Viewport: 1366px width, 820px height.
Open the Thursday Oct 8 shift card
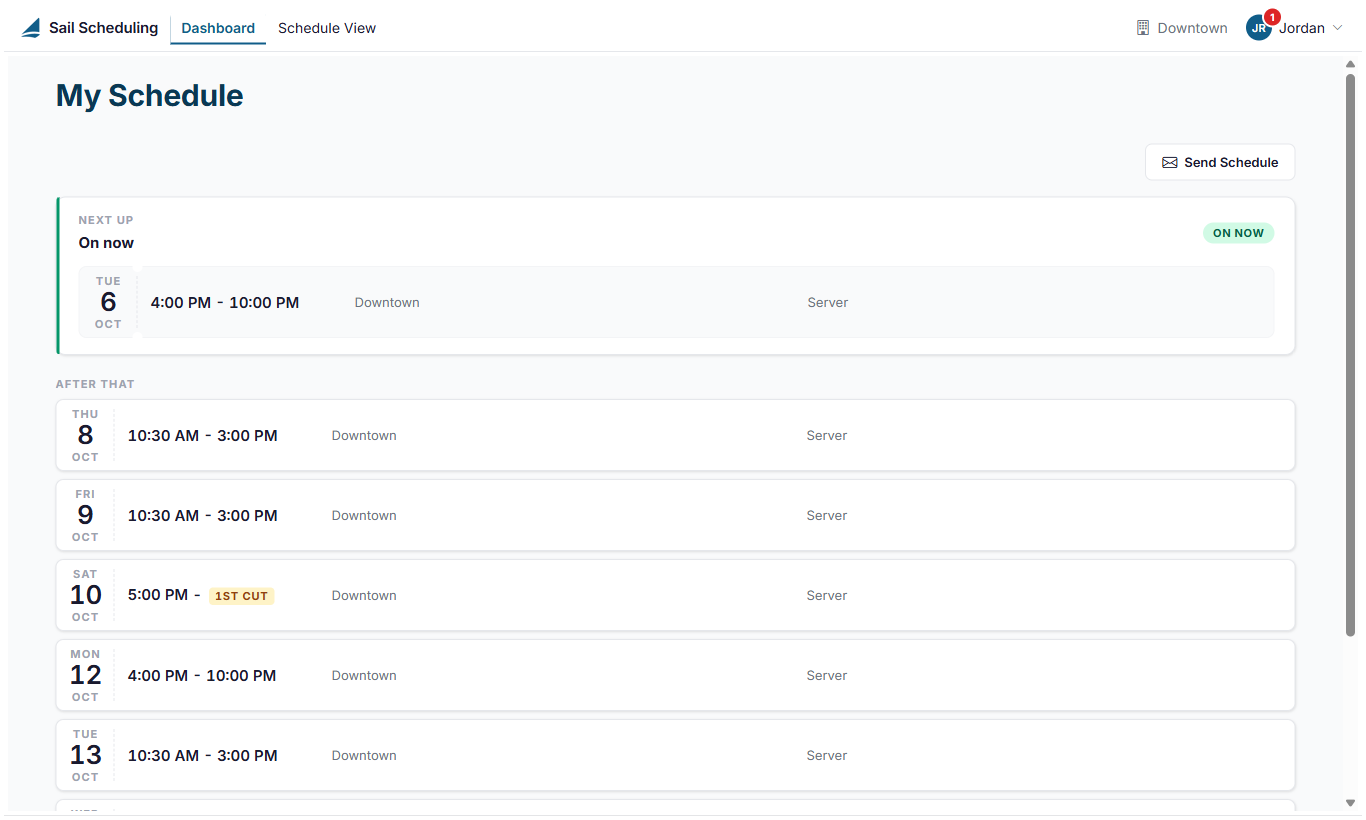(x=675, y=435)
